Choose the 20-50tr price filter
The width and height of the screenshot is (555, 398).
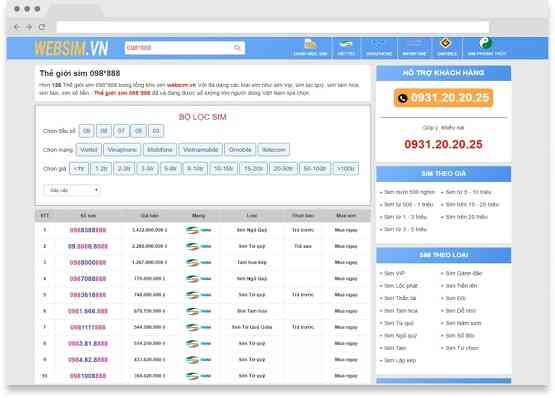point(283,169)
